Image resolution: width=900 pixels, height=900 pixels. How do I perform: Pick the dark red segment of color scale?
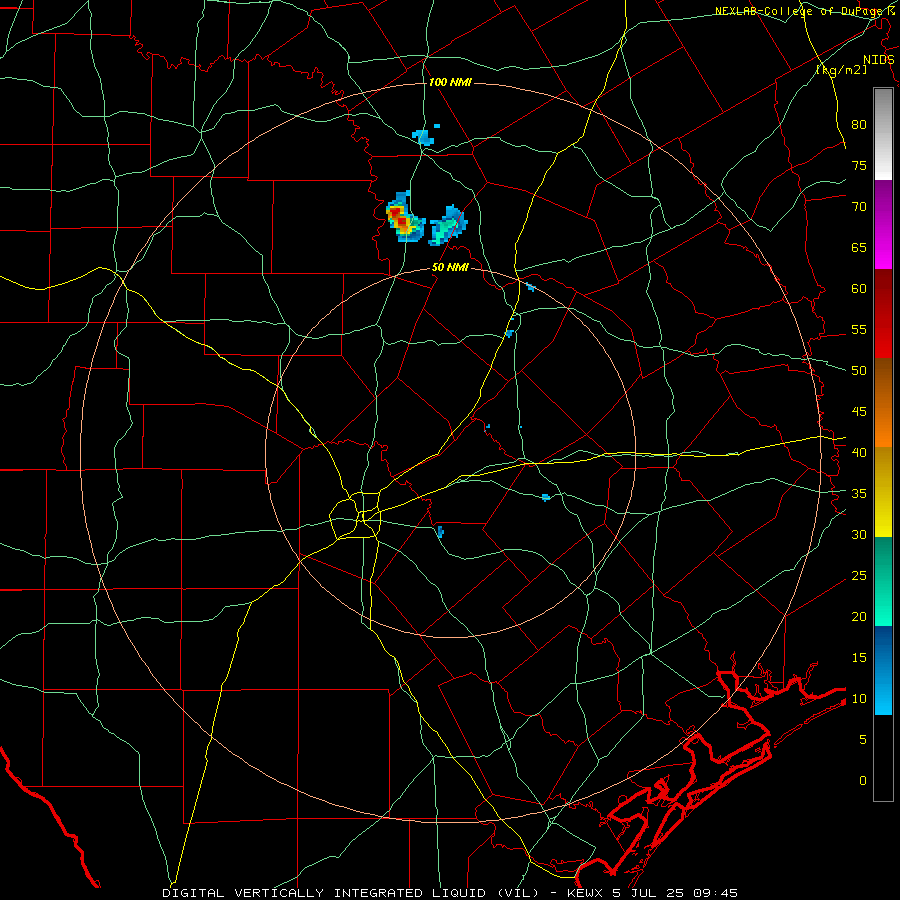pos(883,313)
